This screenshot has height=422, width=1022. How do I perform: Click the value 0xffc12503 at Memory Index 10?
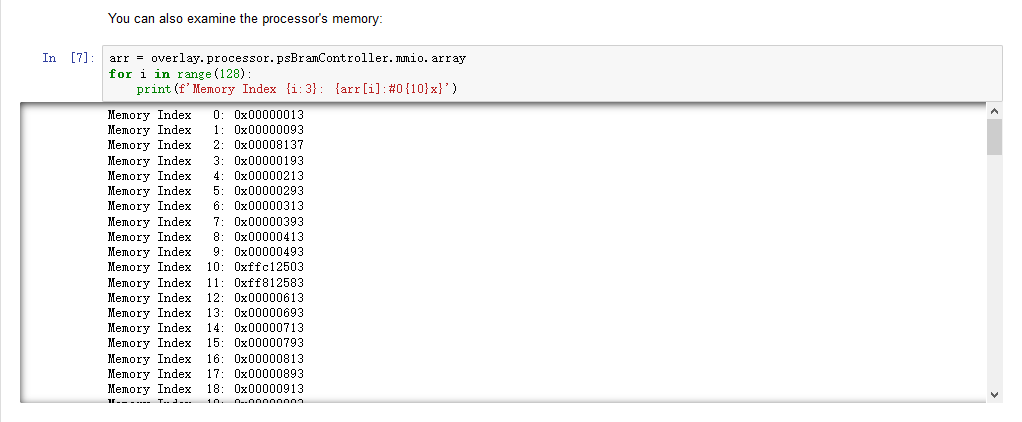click(x=269, y=267)
